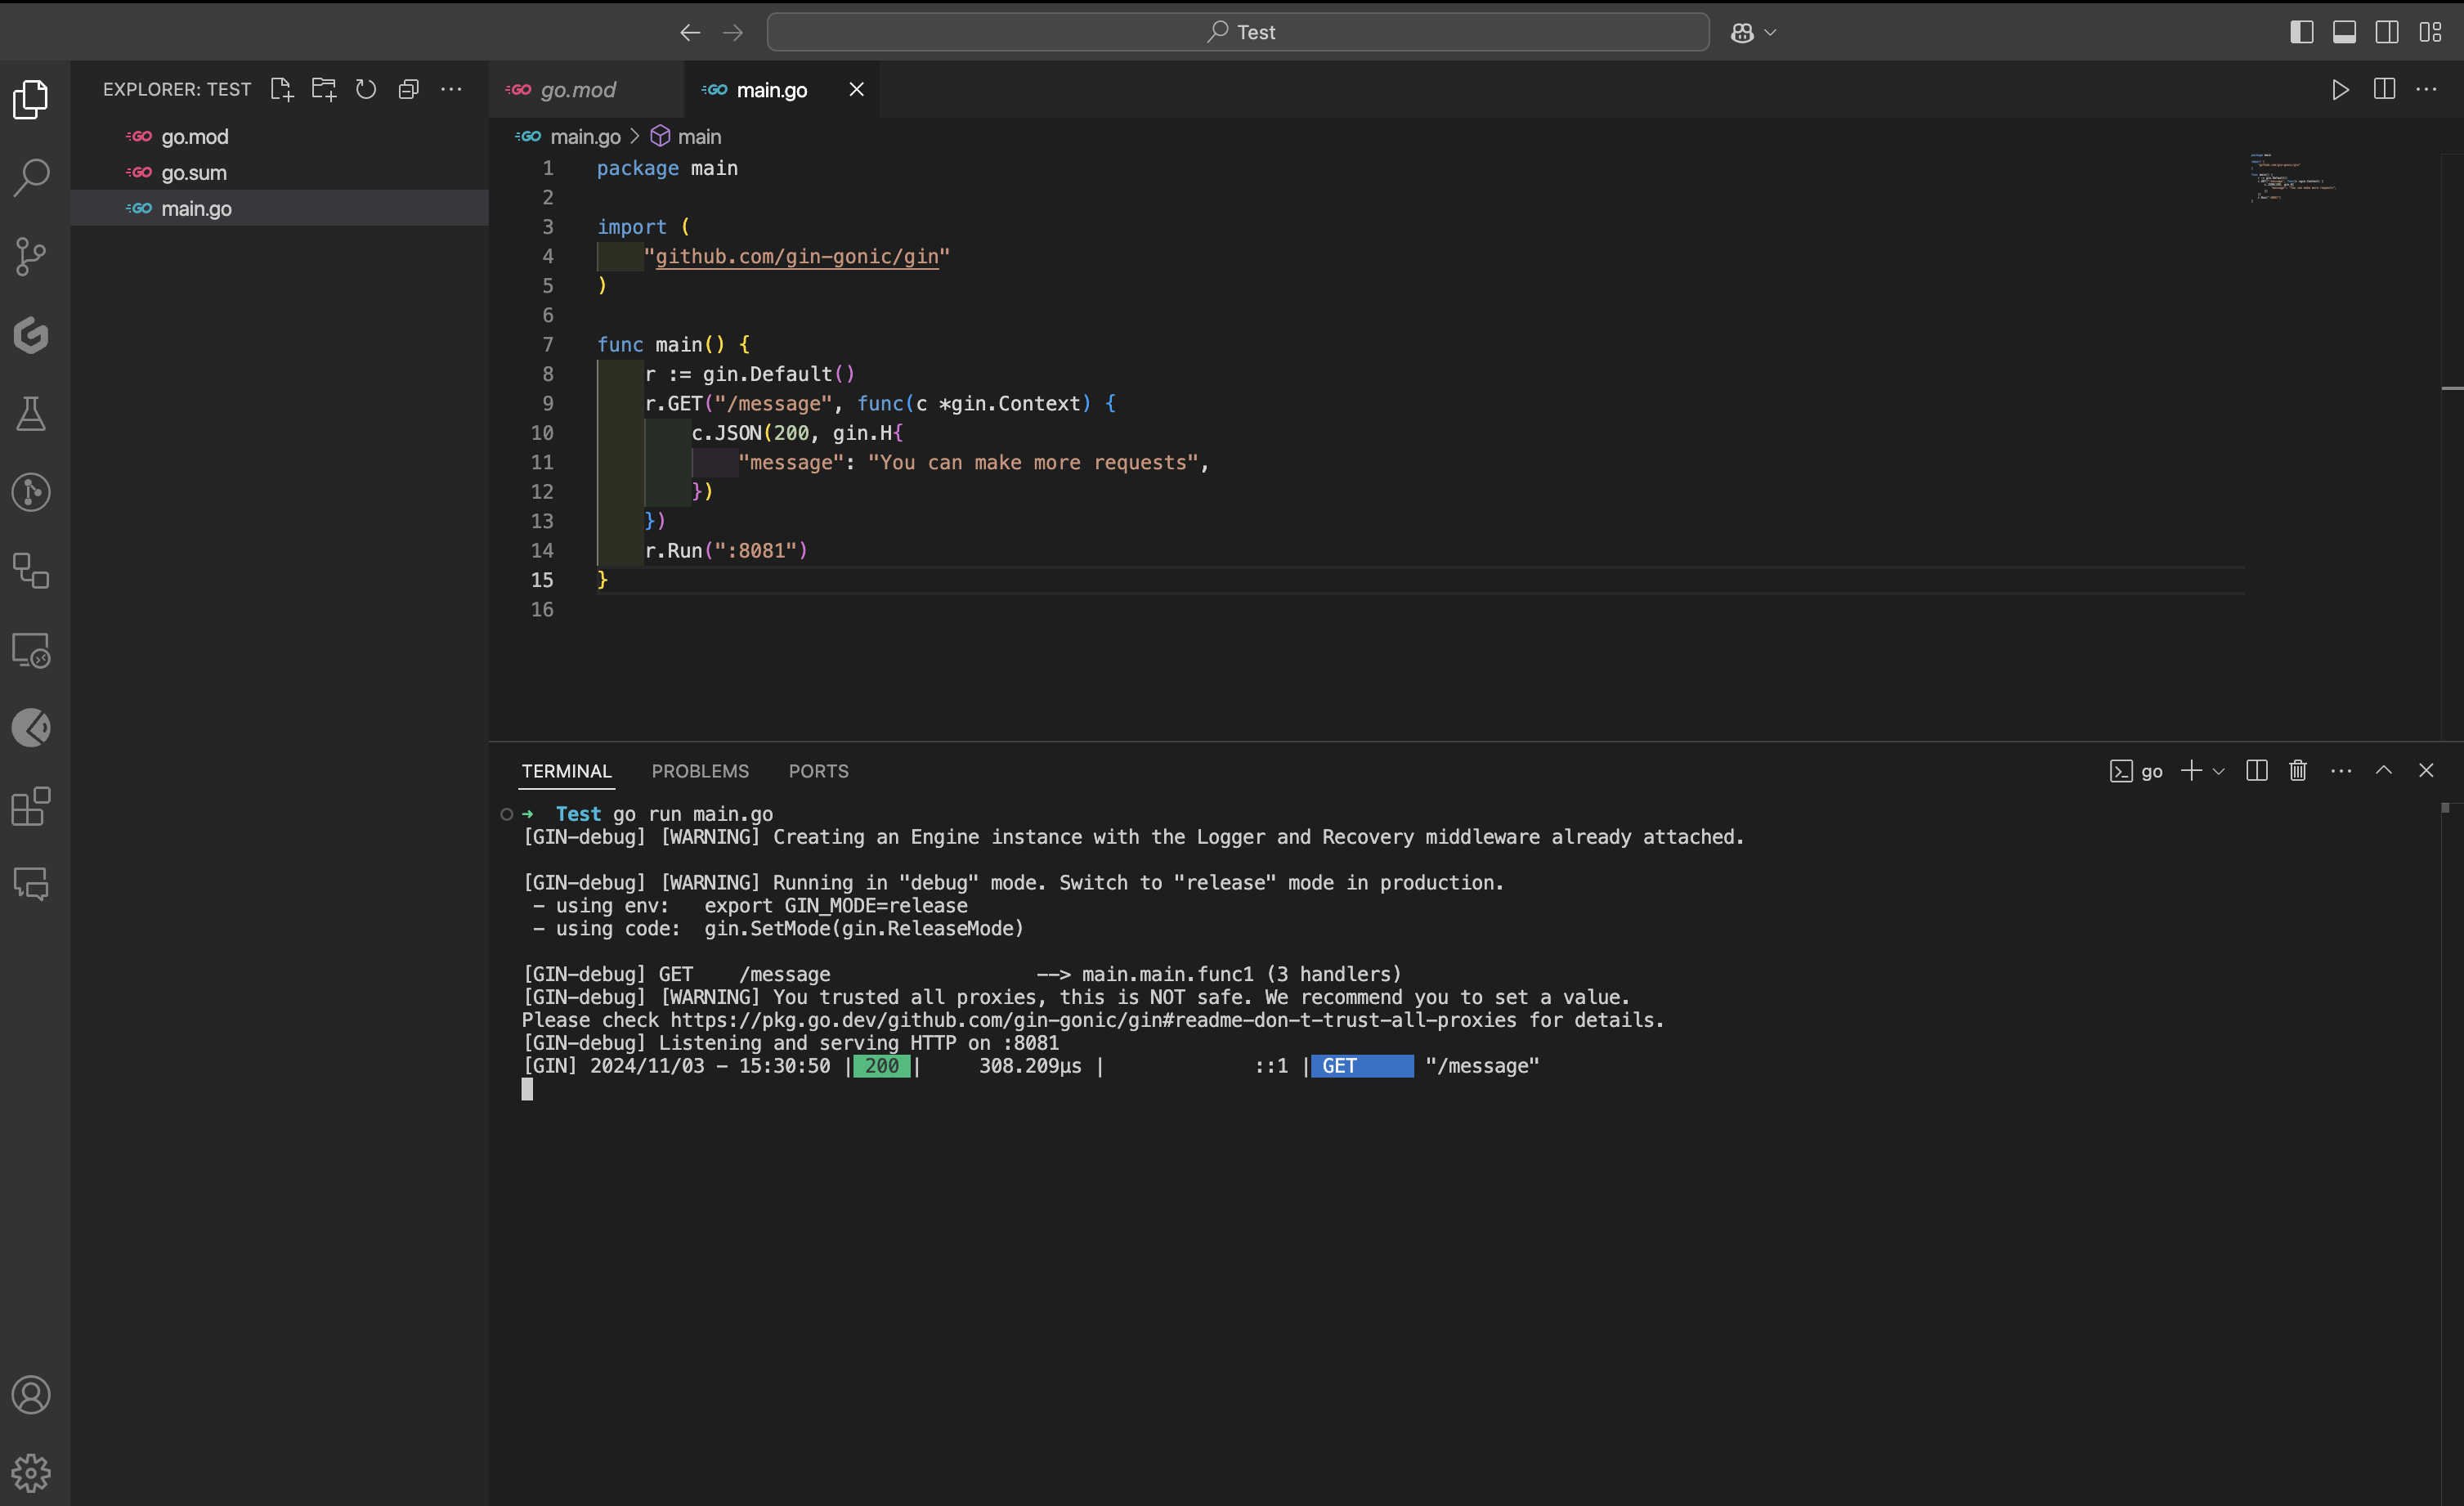This screenshot has width=2464, height=1506.
Task: Open the github.com/gin-gonic/gin link
Action: click(x=798, y=257)
